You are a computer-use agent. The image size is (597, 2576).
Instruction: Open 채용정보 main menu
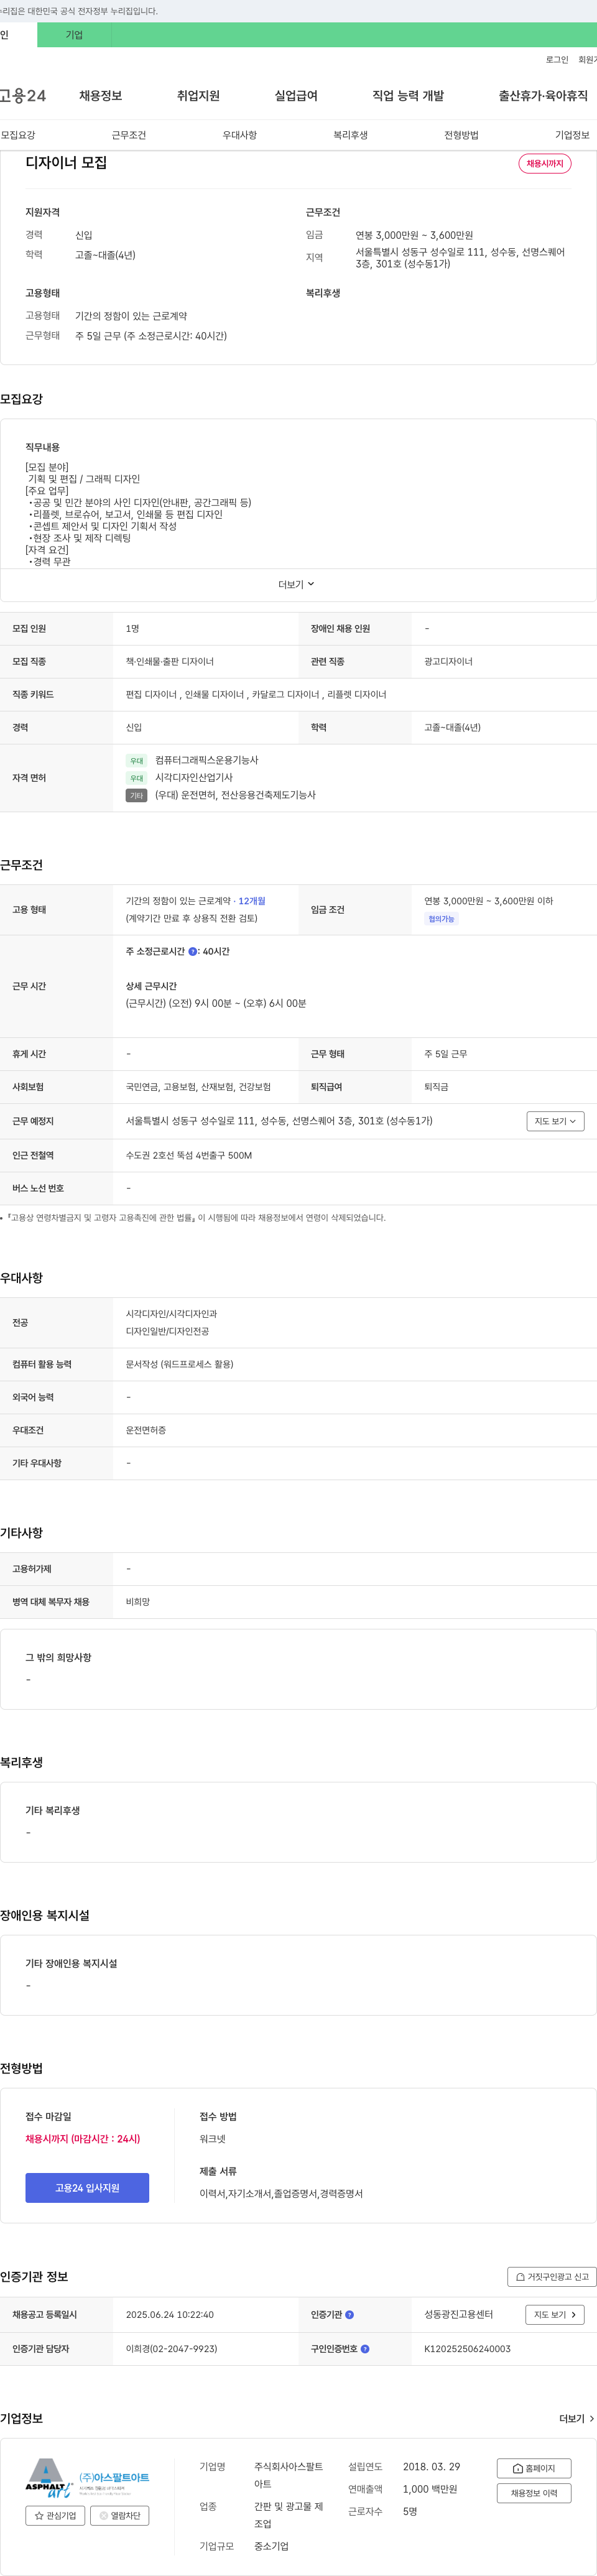101,96
